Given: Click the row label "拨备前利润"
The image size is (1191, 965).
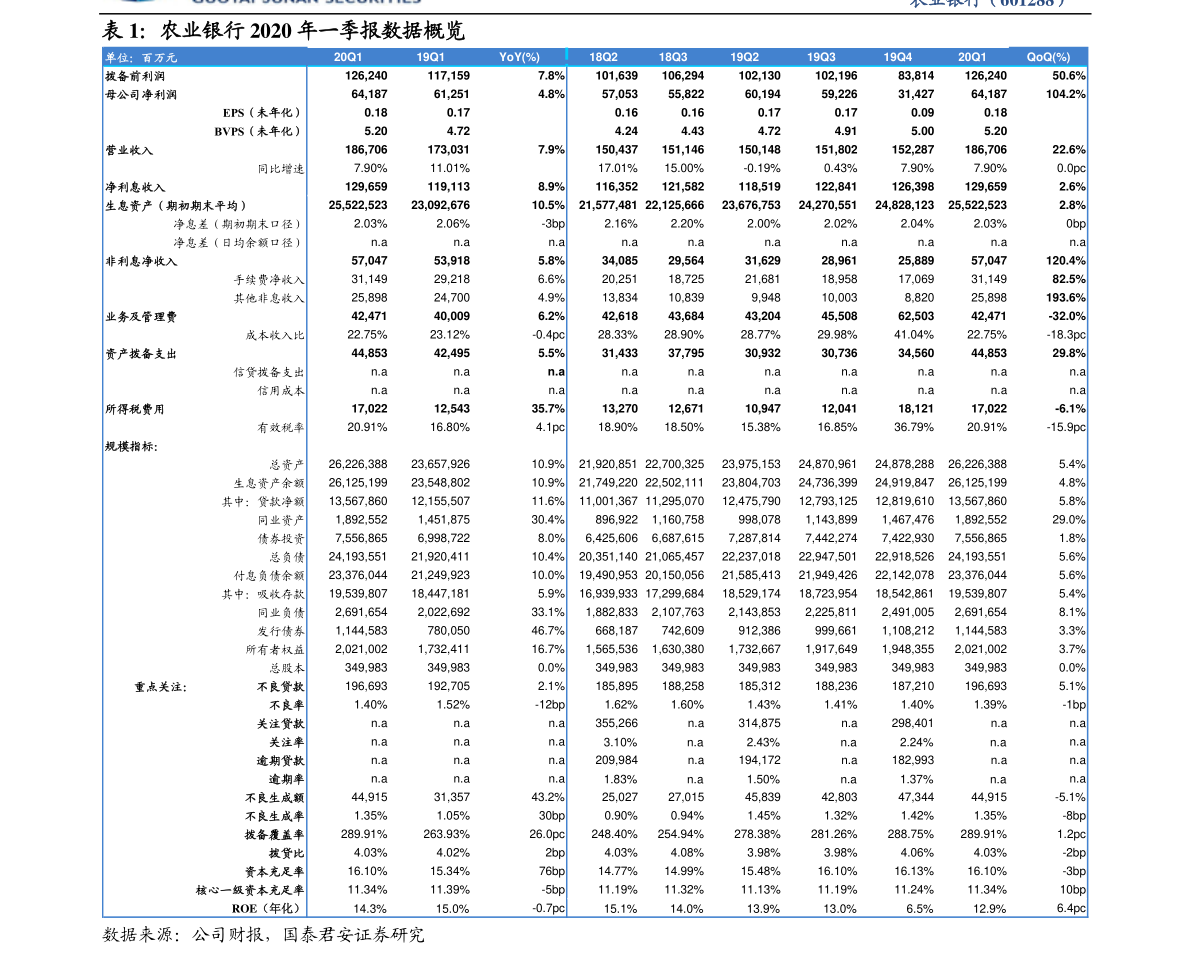Looking at the screenshot, I should [135, 76].
